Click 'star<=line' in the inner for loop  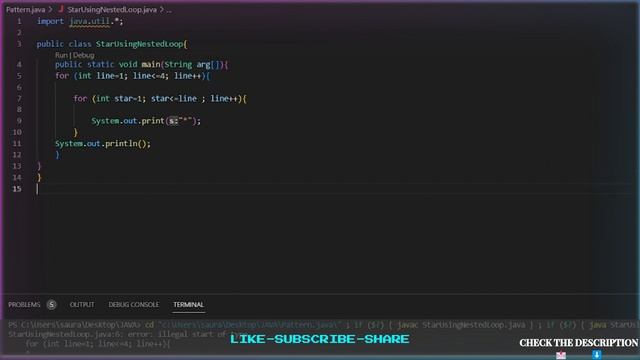click(174, 98)
